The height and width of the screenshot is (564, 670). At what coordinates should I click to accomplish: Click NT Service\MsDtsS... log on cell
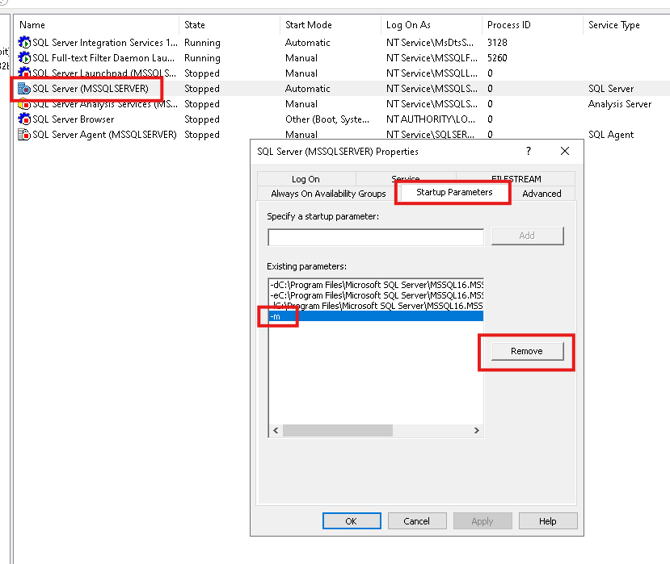tap(430, 42)
